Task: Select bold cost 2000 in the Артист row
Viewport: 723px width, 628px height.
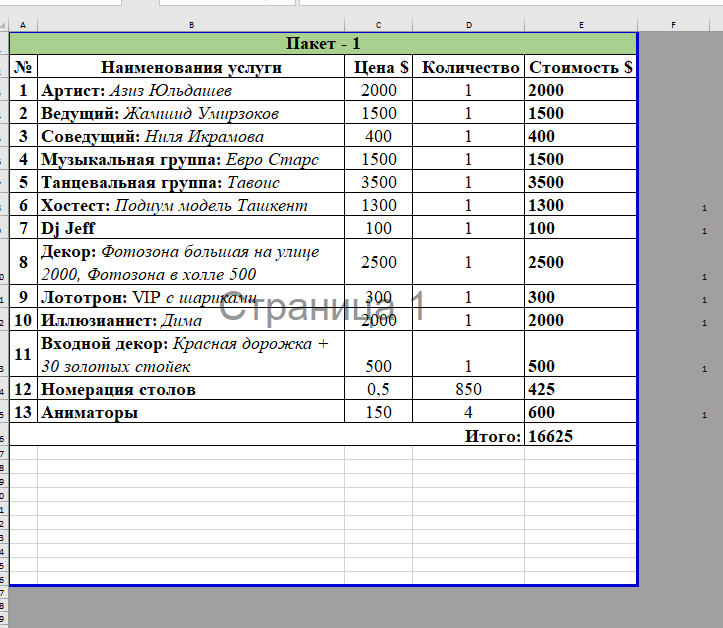Action: click(x=581, y=89)
